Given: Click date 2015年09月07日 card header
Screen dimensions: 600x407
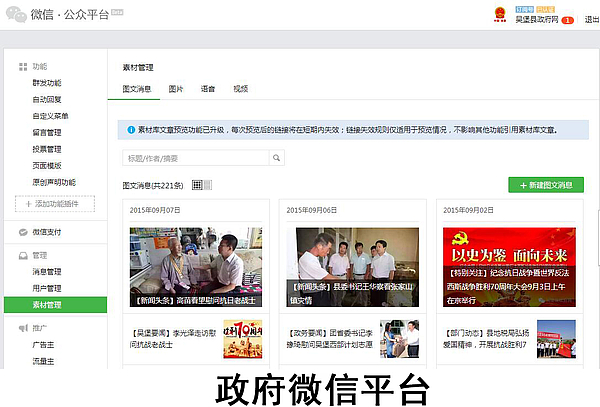Looking at the screenshot, I should coord(155,210).
